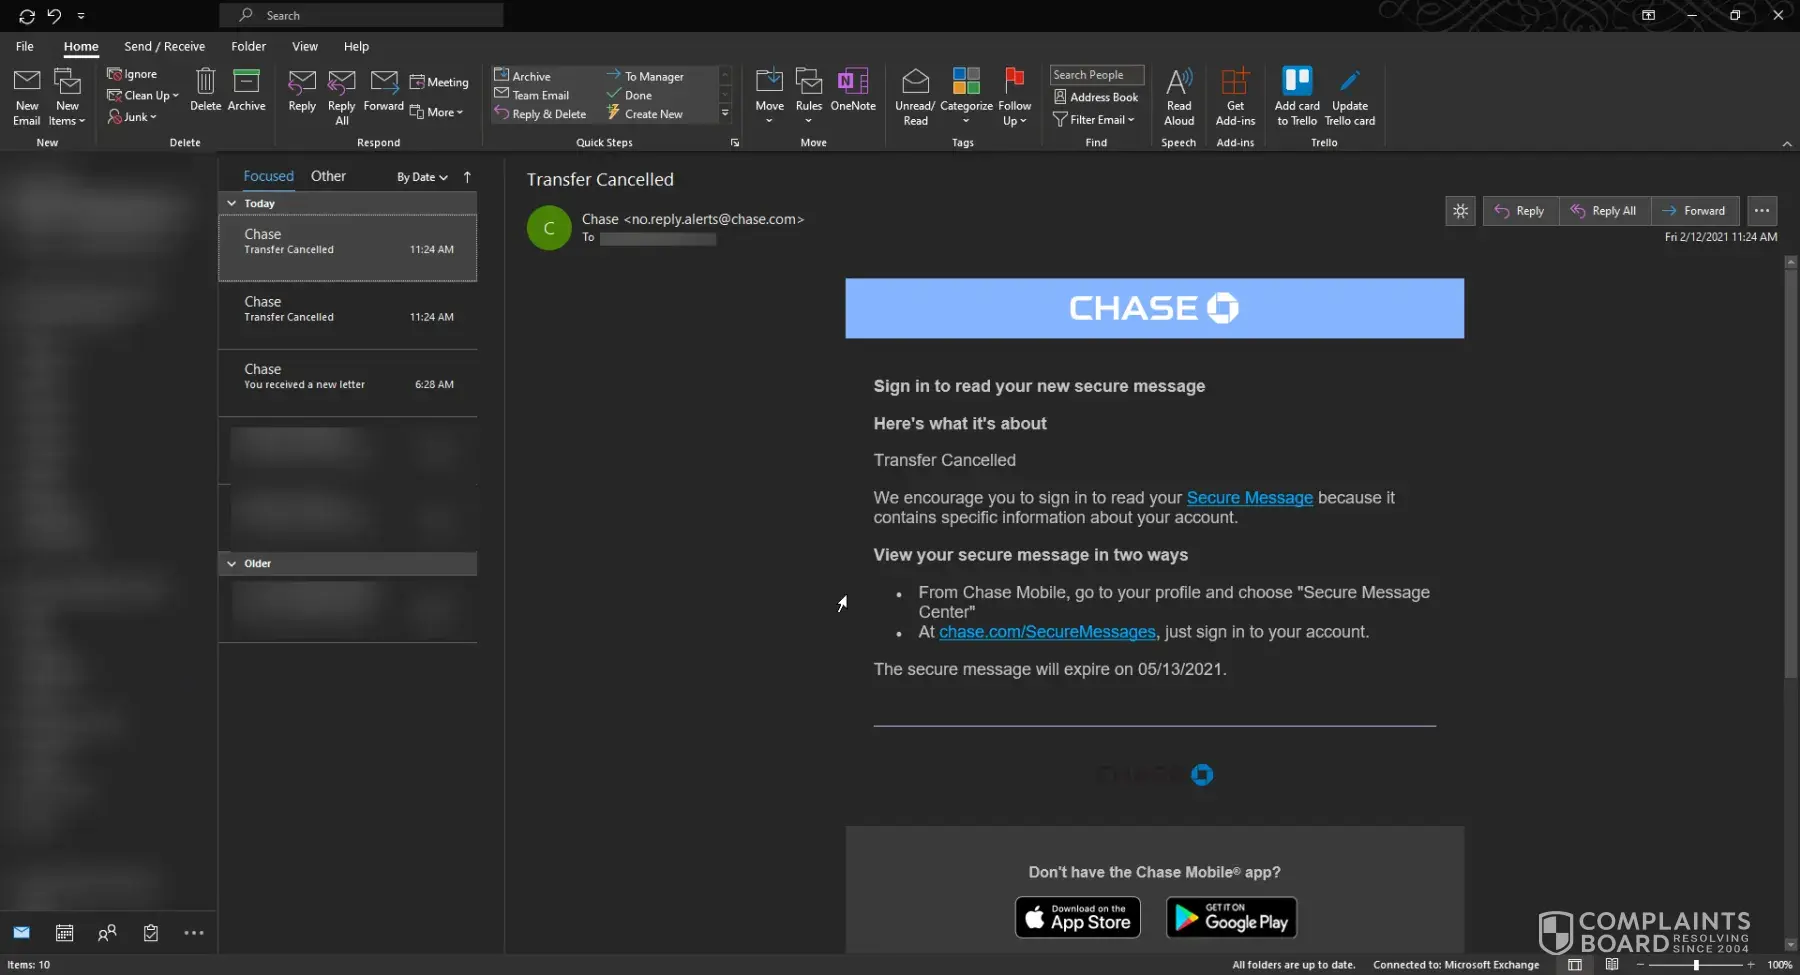
Task: Open the By Date sort dropdown
Action: [x=422, y=177]
